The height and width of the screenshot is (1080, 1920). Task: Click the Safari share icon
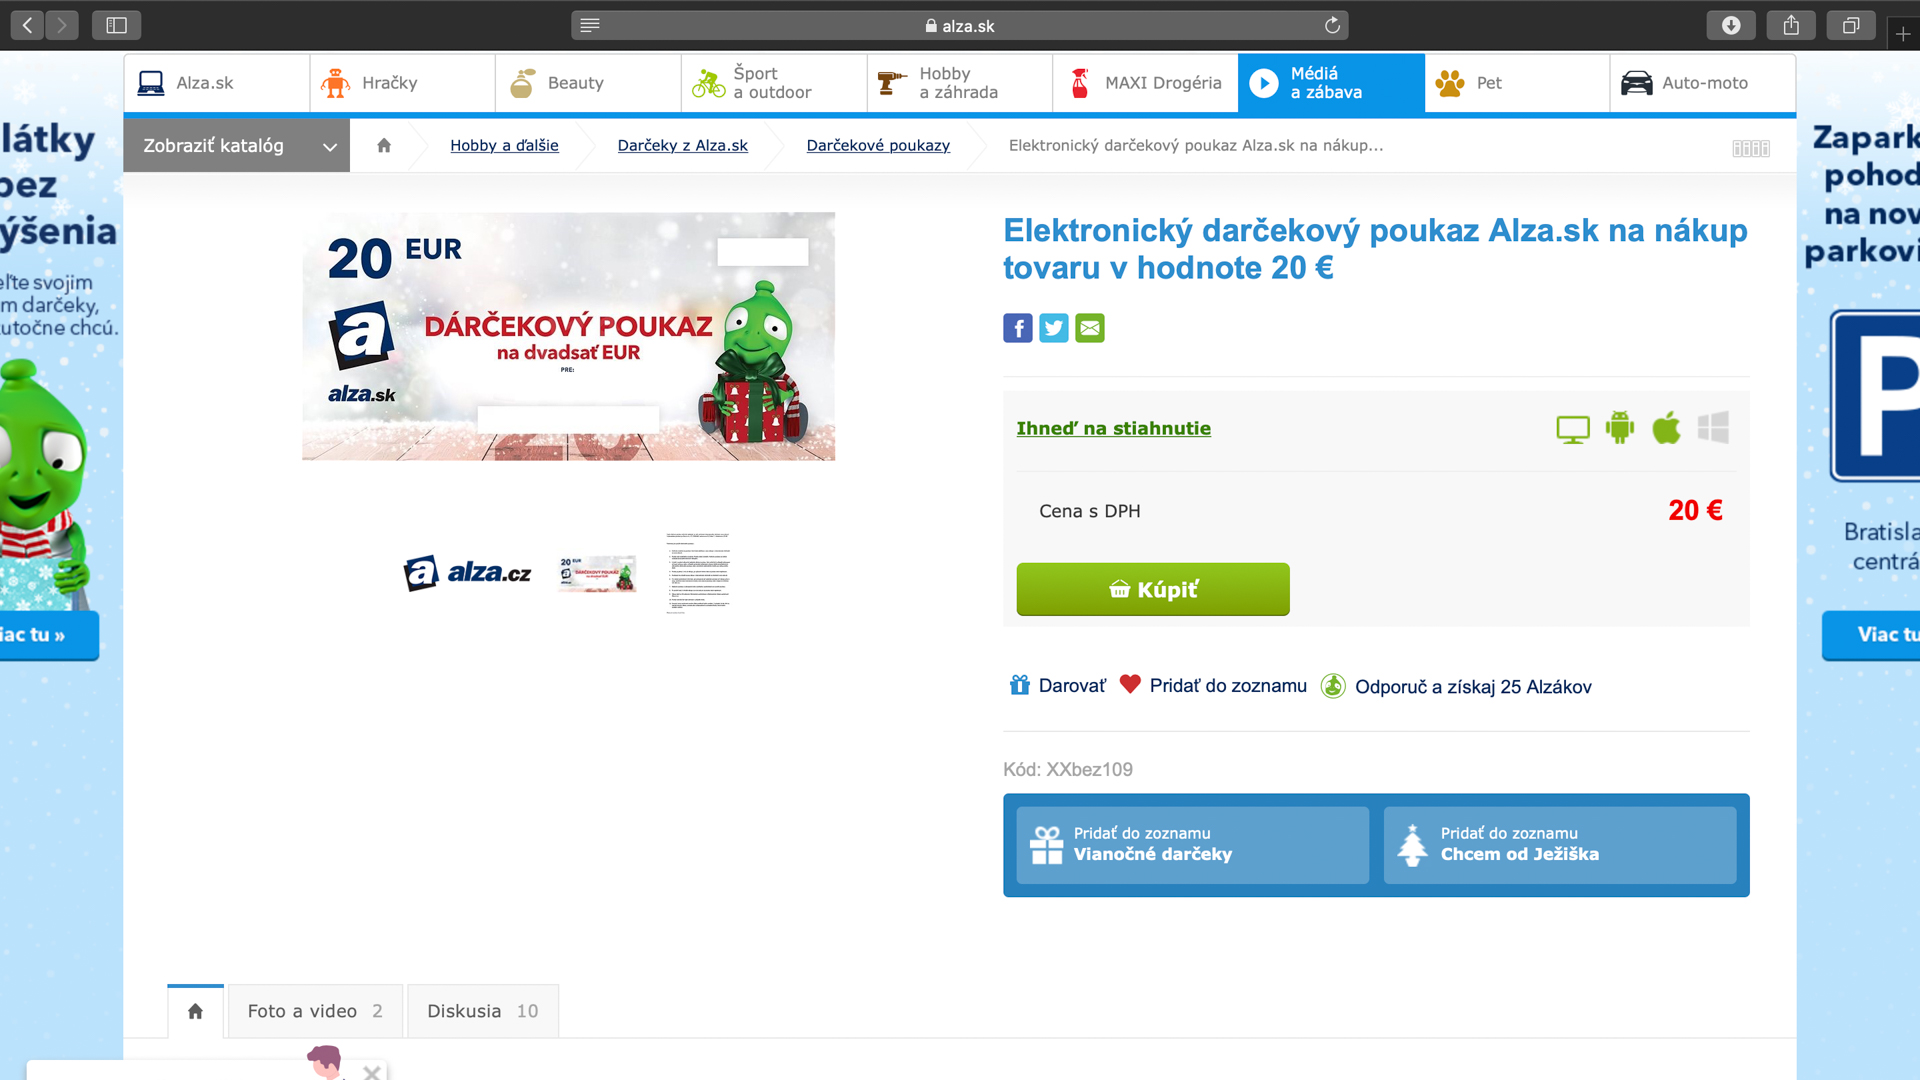coord(1791,26)
